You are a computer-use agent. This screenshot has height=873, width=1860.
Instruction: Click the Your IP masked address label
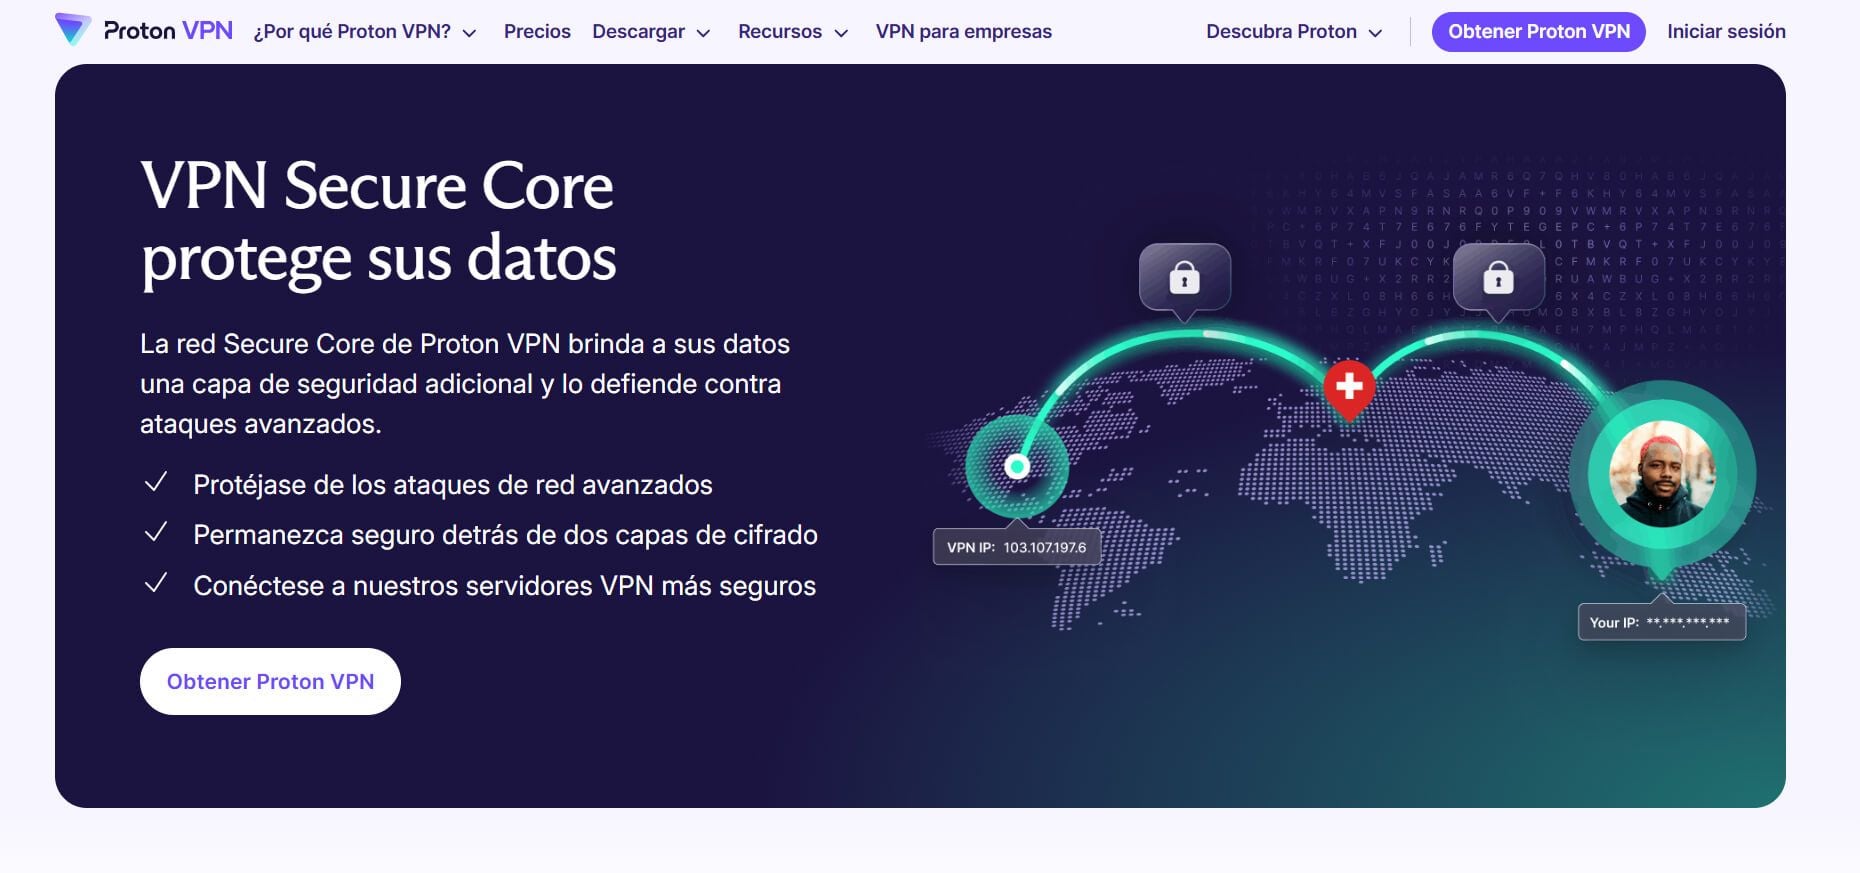click(1661, 622)
